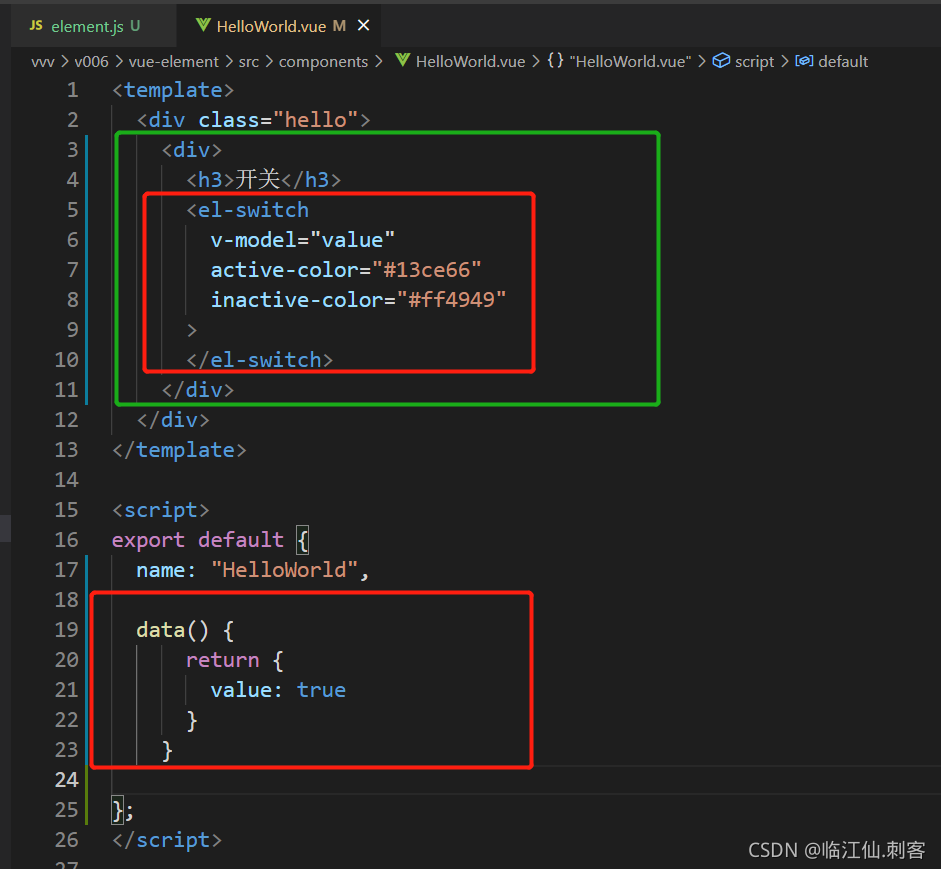Click line number 1 in the gutter
Image resolution: width=941 pixels, height=869 pixels.
73,90
